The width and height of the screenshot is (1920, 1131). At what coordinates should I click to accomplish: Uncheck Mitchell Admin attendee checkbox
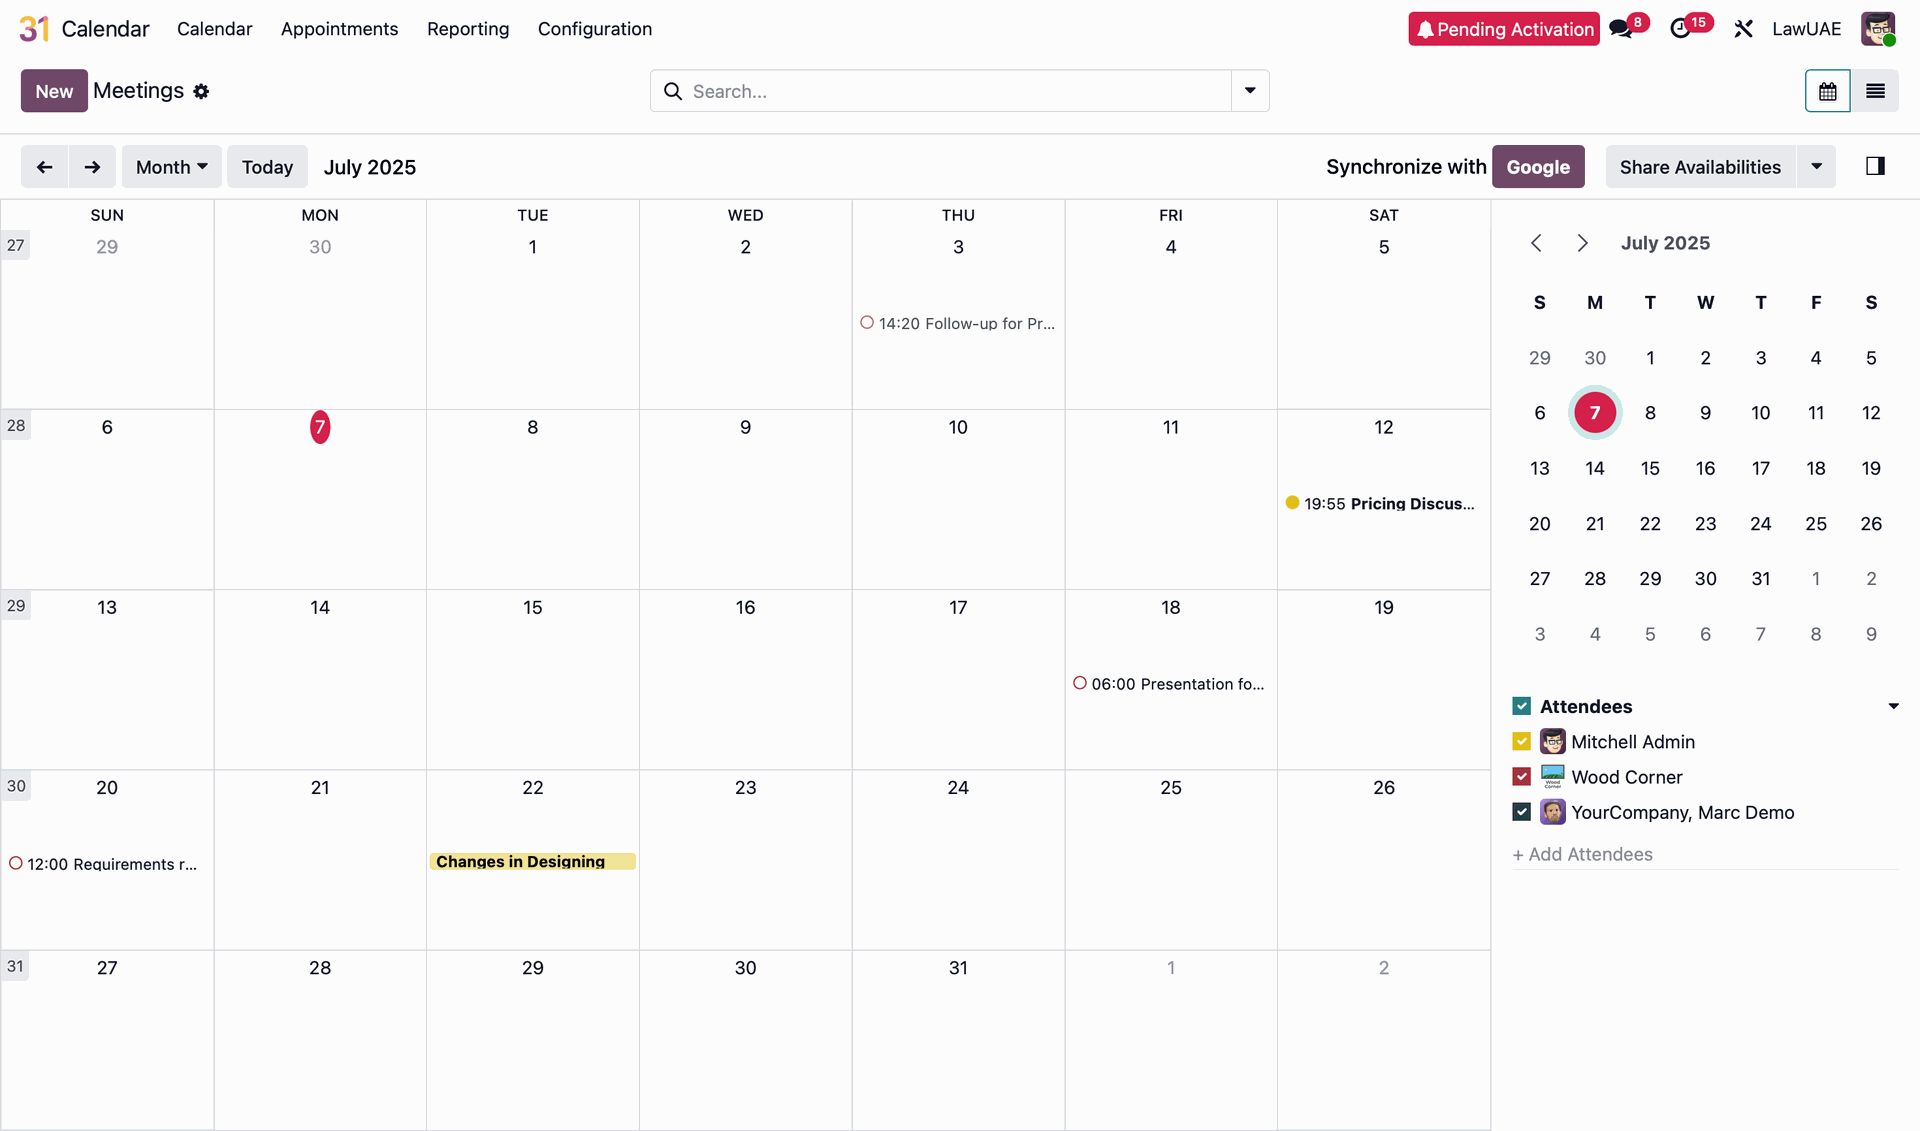click(1521, 742)
